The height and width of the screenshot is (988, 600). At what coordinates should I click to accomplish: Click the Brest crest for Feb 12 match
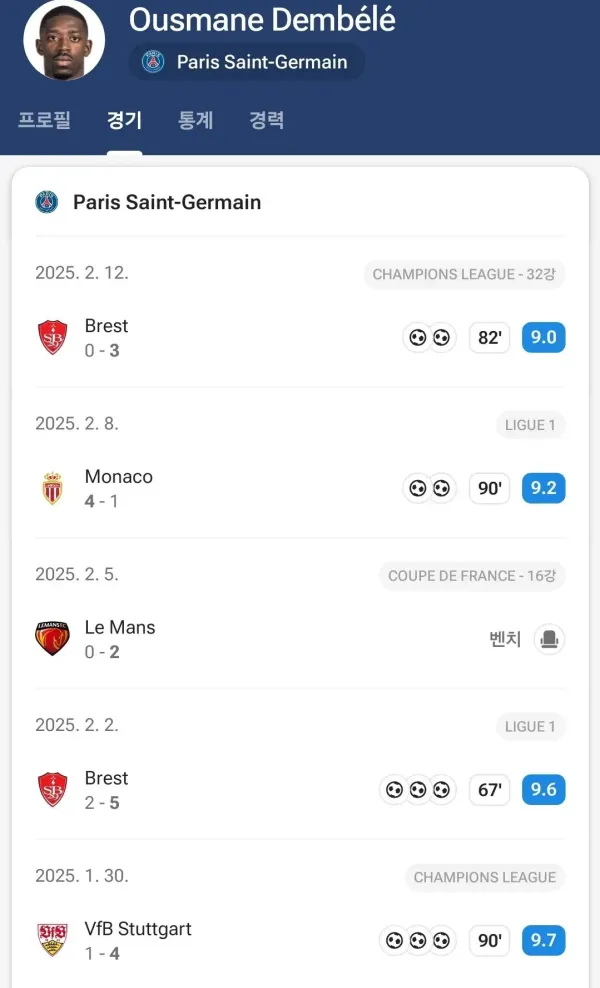tap(52, 338)
